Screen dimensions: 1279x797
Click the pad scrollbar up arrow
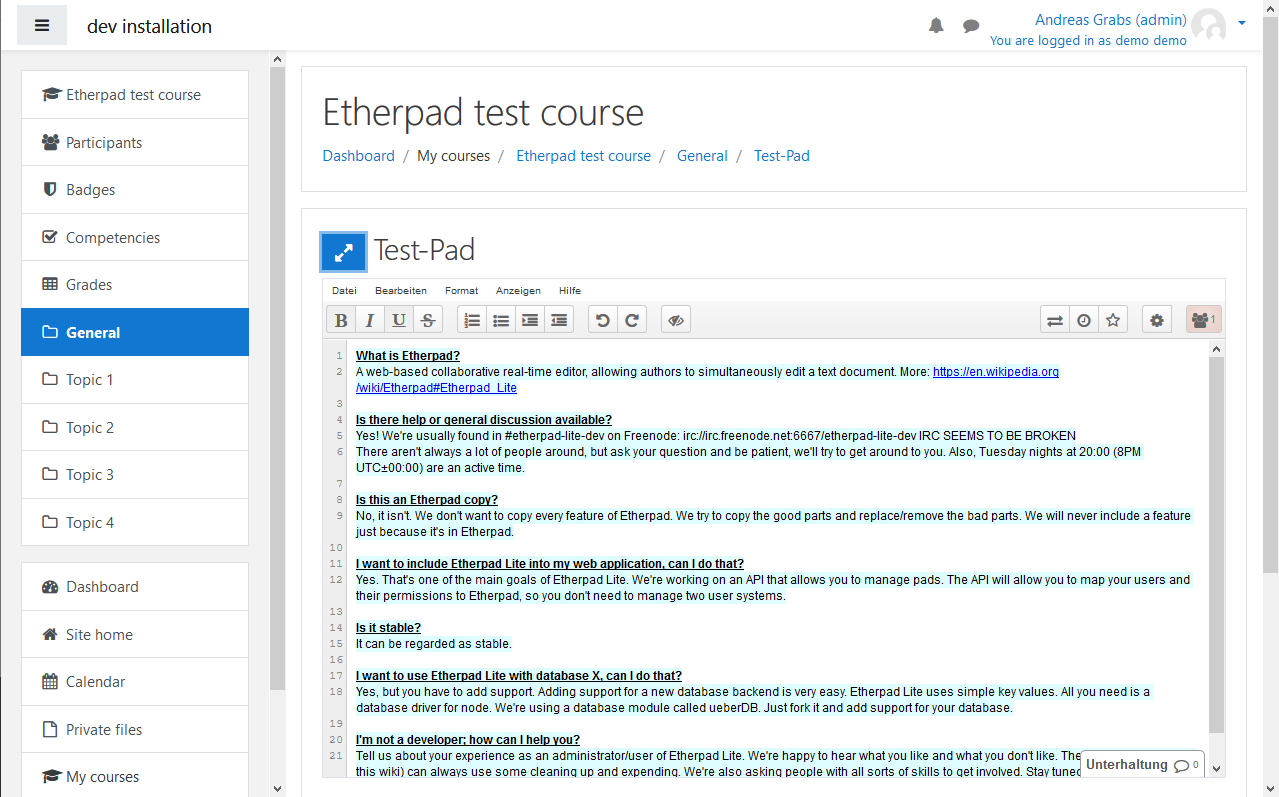tap(1216, 349)
